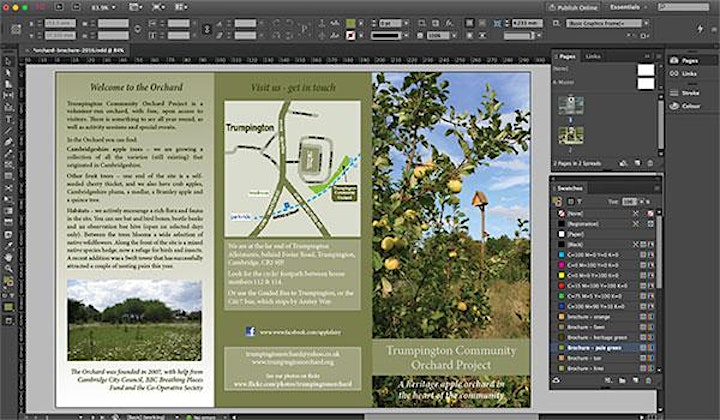Click Show Swatch Kinds icon in Swatches footer
This screenshot has width=720, height=420.
click(x=608, y=380)
